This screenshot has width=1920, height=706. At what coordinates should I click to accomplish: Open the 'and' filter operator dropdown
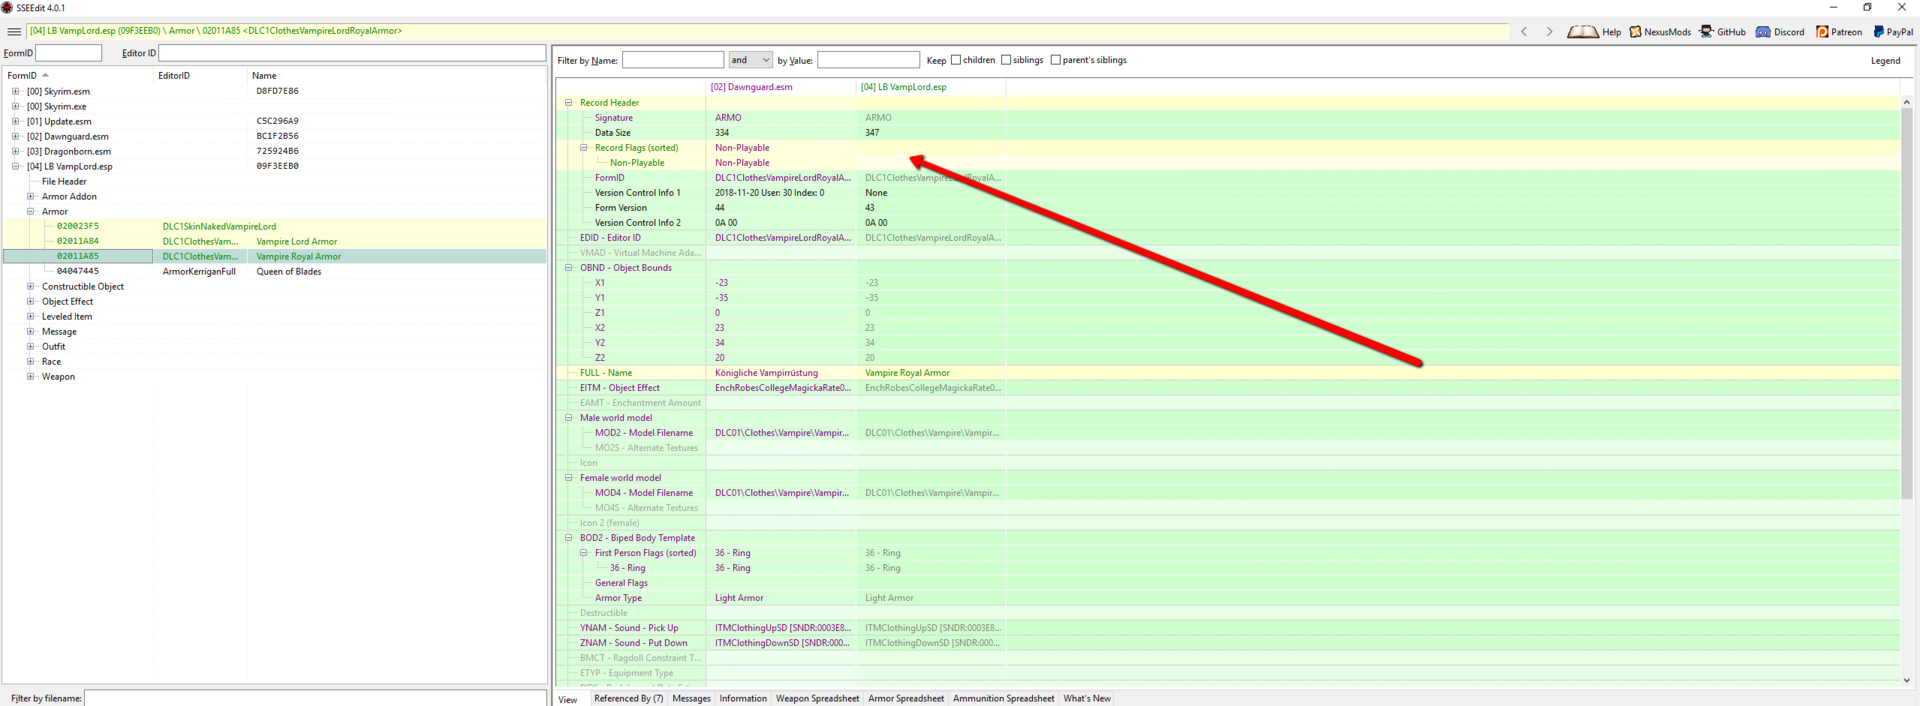coord(750,60)
